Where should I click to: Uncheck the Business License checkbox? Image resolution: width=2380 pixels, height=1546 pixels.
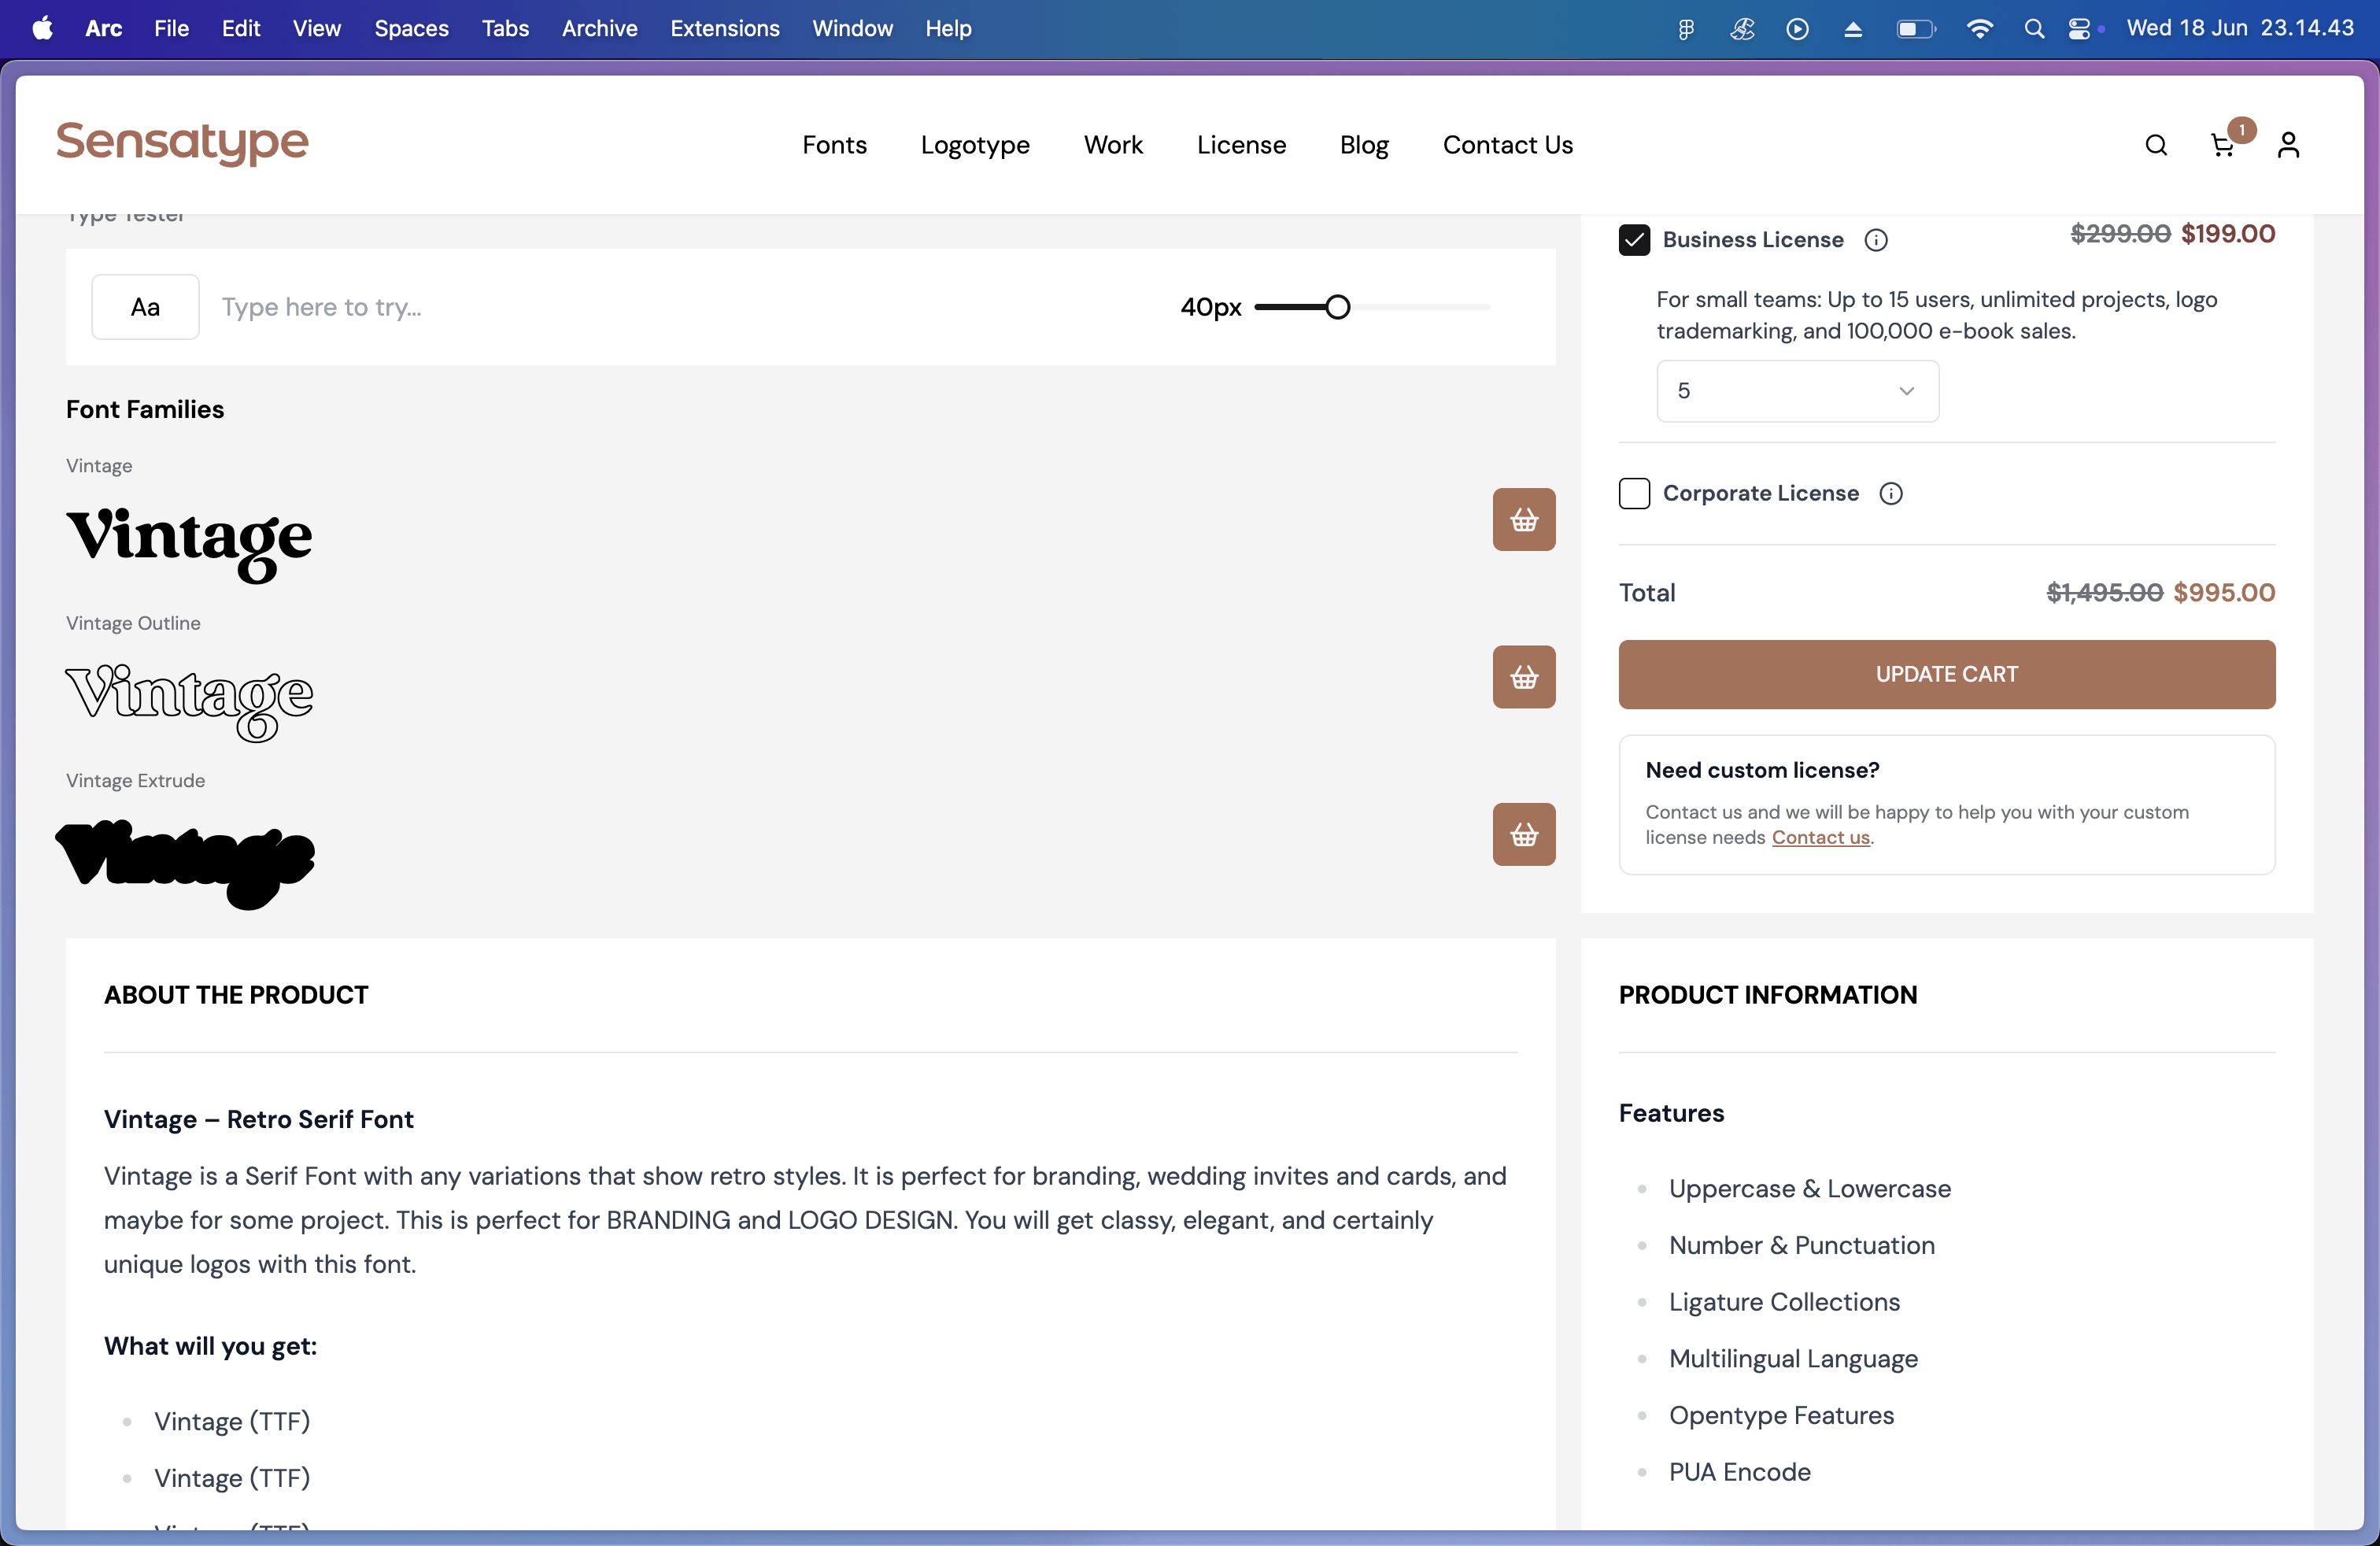[1634, 240]
